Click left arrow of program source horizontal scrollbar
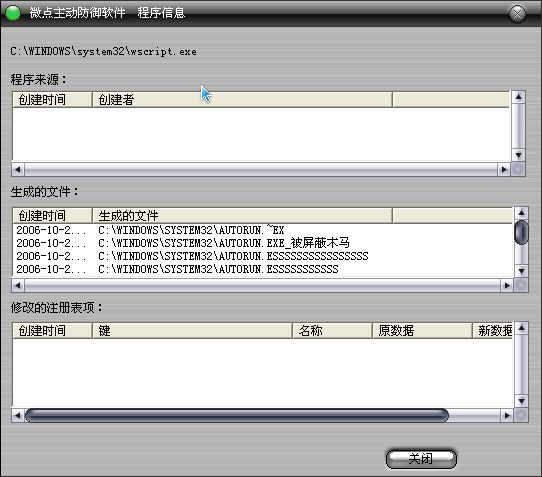The width and height of the screenshot is (542, 477). (18, 169)
